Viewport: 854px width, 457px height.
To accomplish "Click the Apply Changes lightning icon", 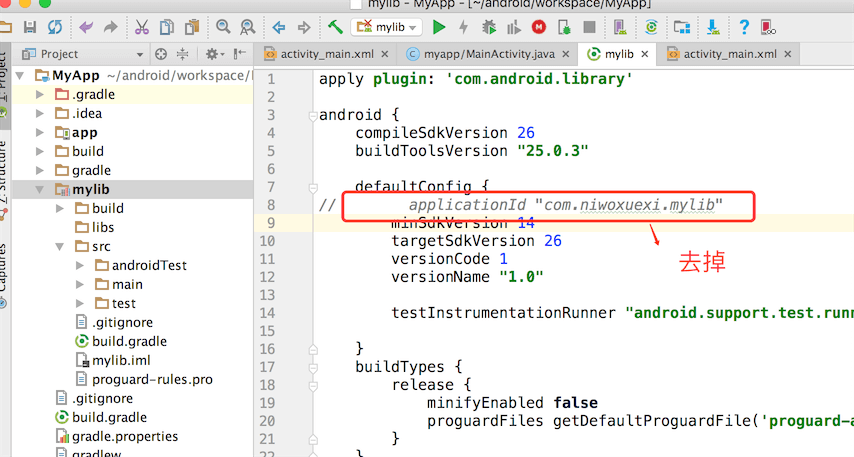I will click(463, 27).
